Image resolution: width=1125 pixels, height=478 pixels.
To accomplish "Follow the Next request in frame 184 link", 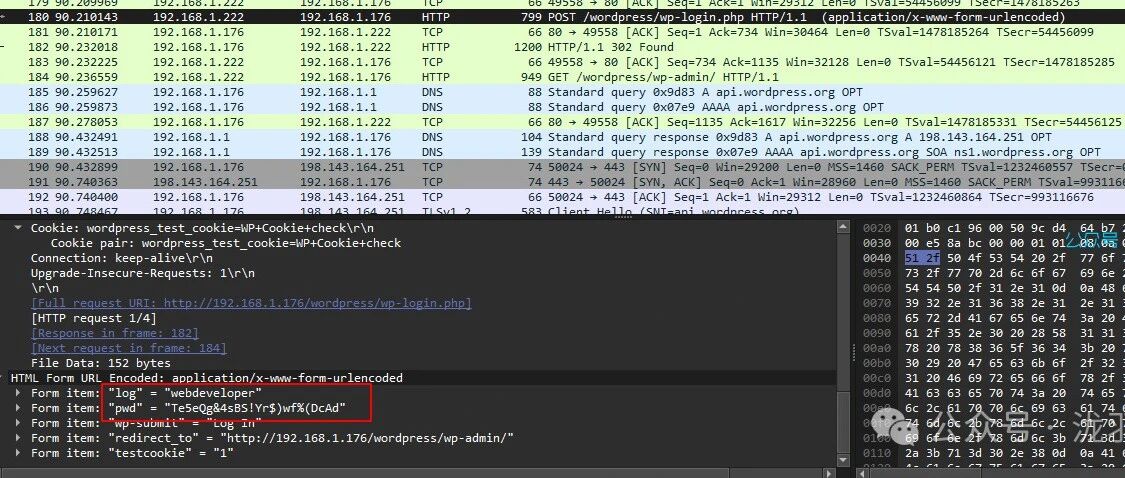I will (128, 348).
